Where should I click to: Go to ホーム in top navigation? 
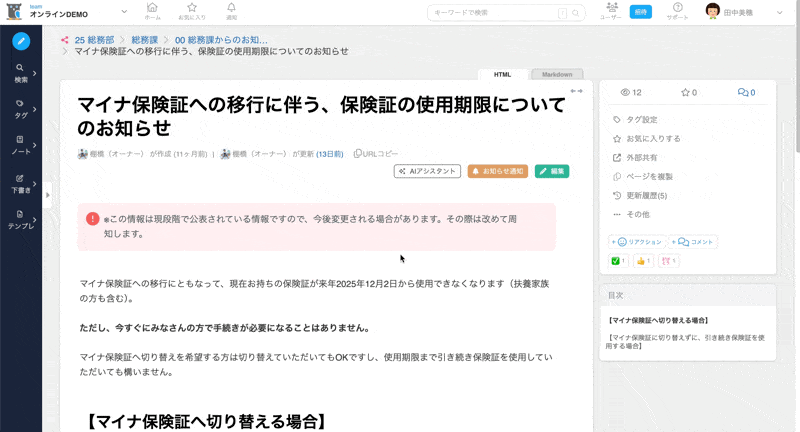pos(152,12)
